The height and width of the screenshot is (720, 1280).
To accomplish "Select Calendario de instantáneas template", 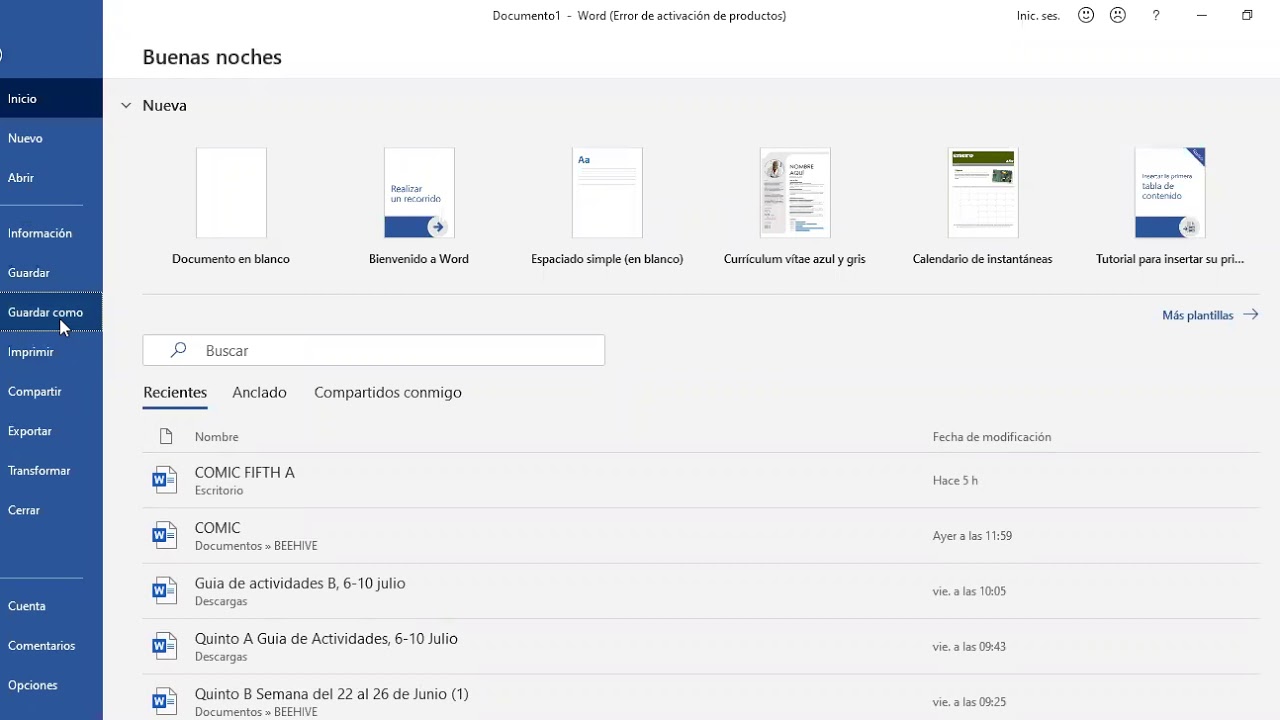I will (983, 207).
